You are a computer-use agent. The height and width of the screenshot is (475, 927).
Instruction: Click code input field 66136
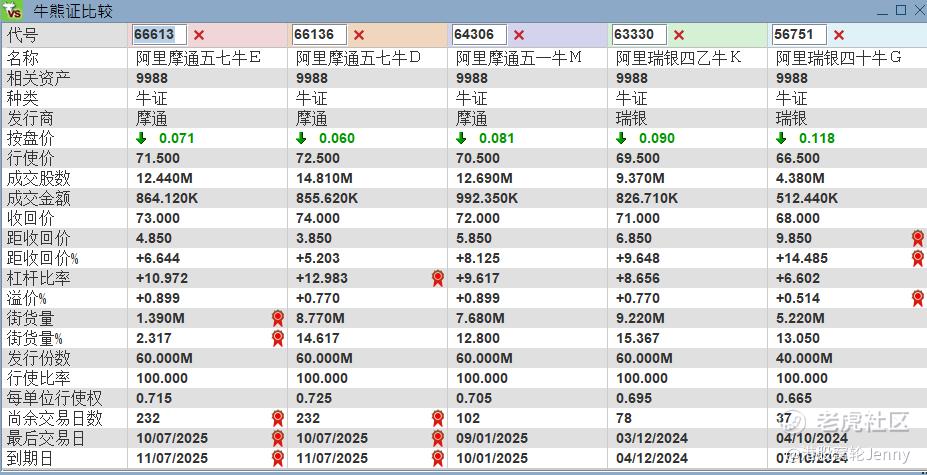(x=319, y=35)
